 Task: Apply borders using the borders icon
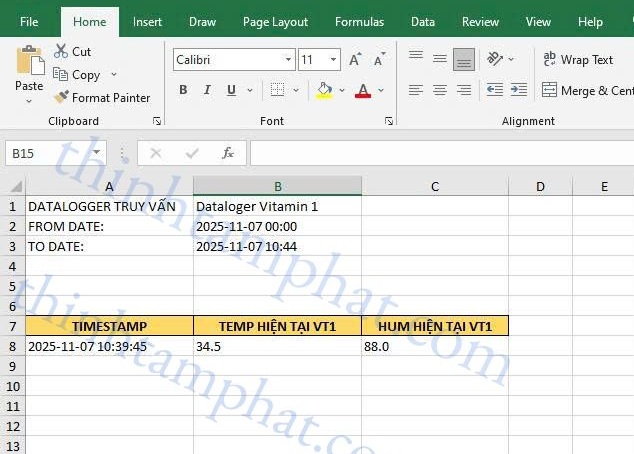point(277,90)
